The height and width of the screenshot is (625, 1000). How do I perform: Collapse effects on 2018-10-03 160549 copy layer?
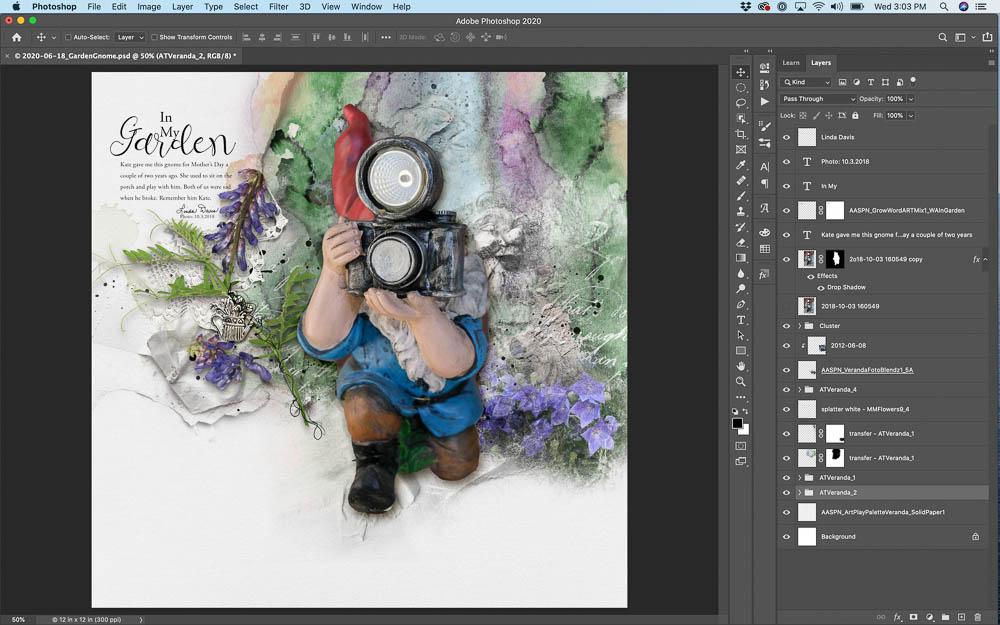point(985,260)
